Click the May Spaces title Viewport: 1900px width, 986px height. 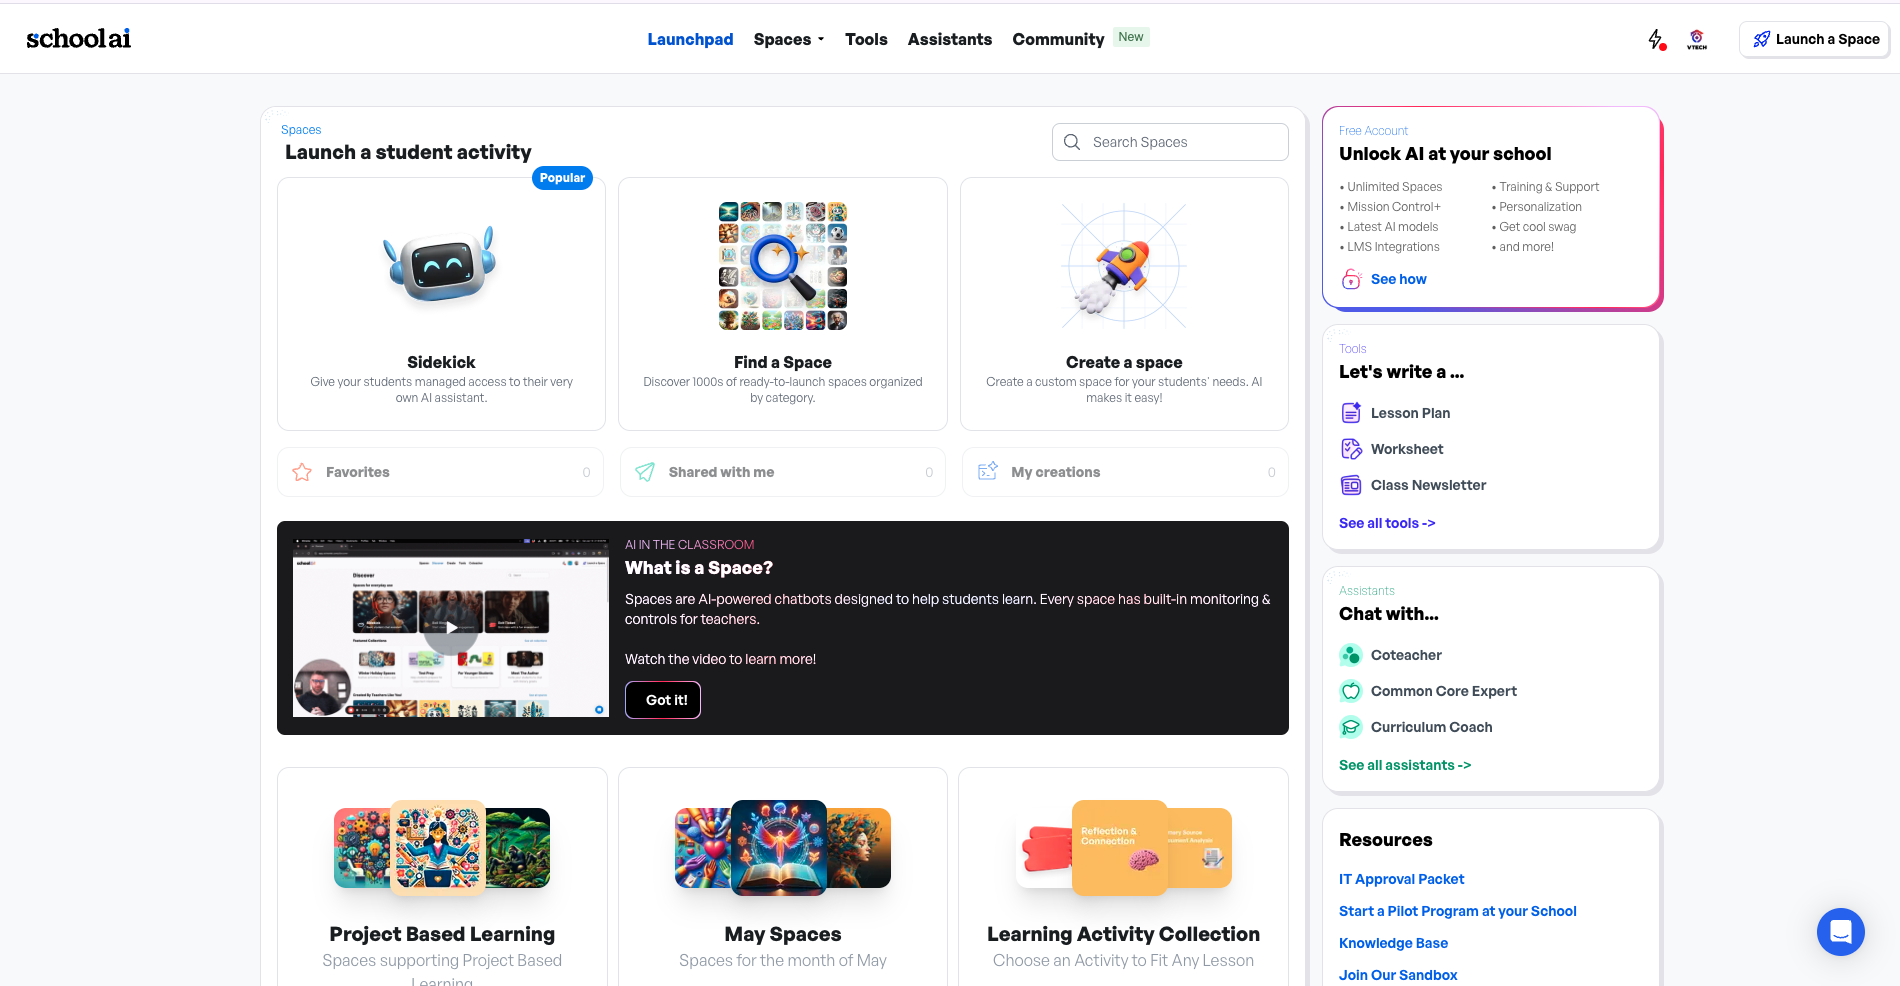click(x=783, y=934)
